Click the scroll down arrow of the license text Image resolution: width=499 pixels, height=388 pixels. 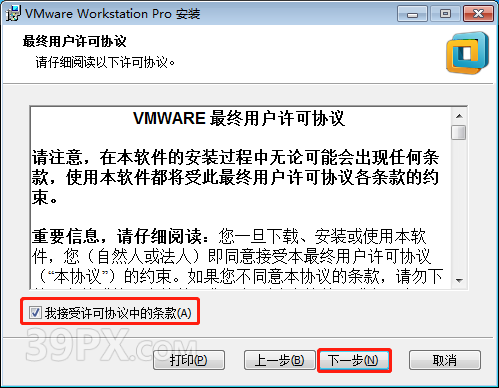pyautogui.click(x=459, y=280)
